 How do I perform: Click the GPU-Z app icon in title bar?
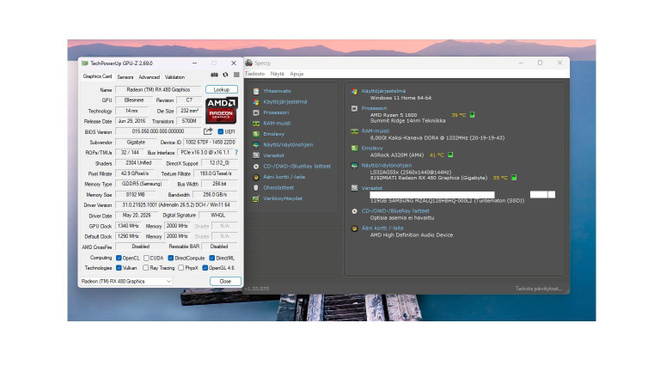[x=85, y=63]
